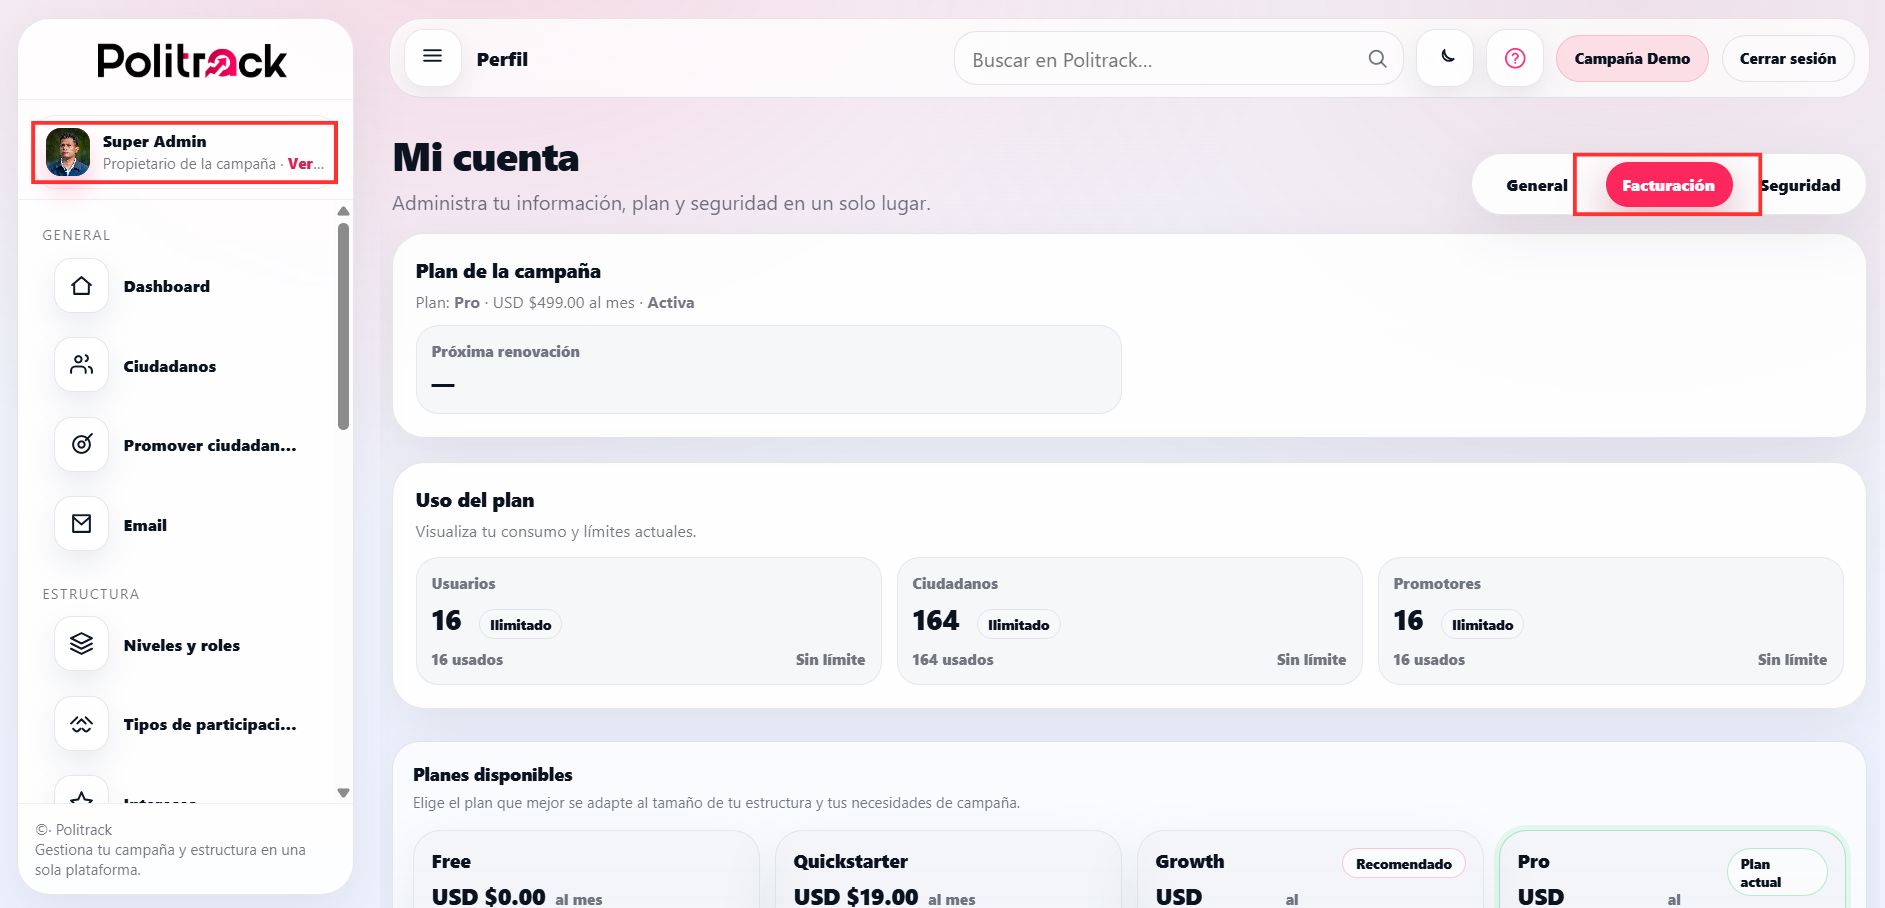
Task: Switch to the Seguridad tab
Action: pos(1801,185)
